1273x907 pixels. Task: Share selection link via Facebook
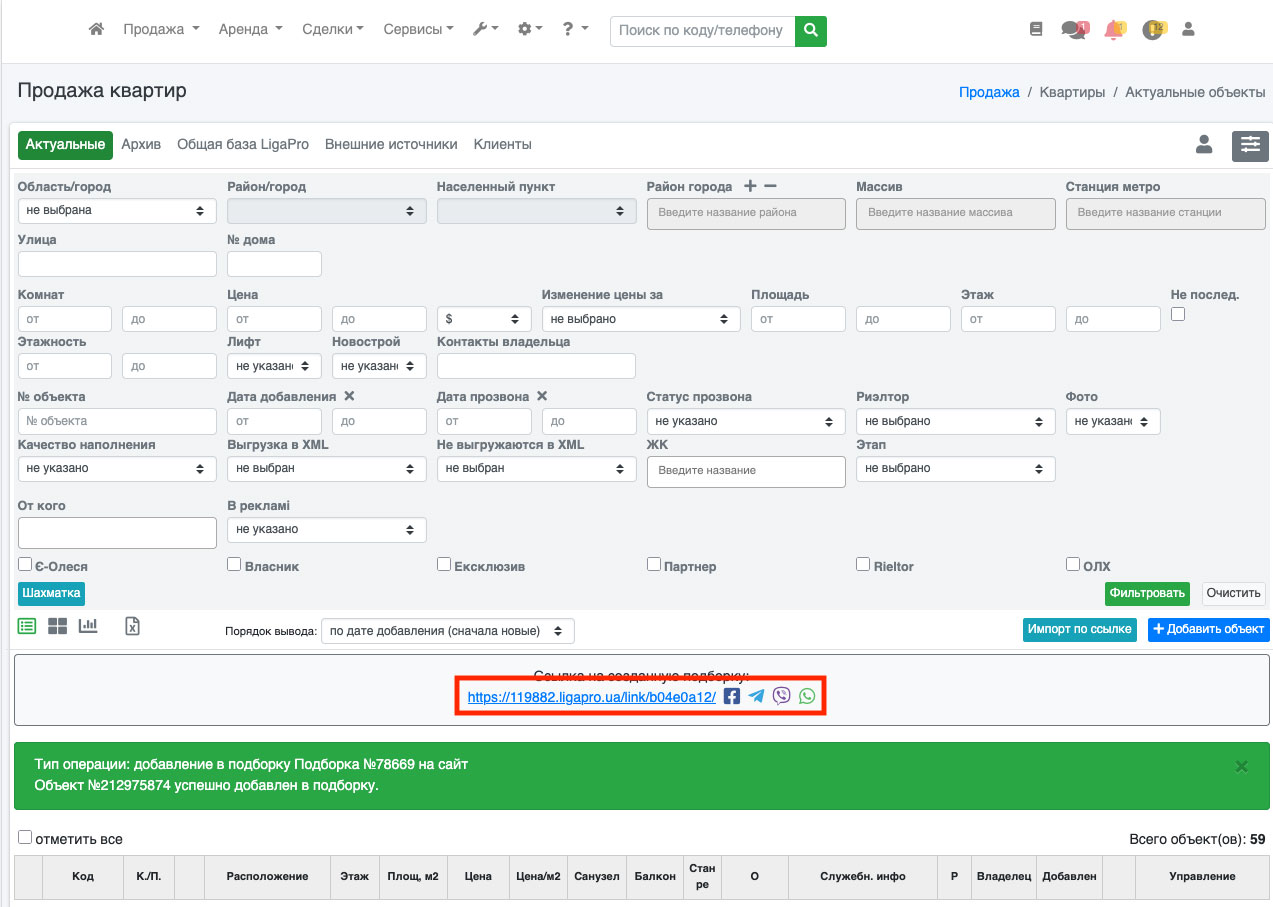tap(732, 696)
